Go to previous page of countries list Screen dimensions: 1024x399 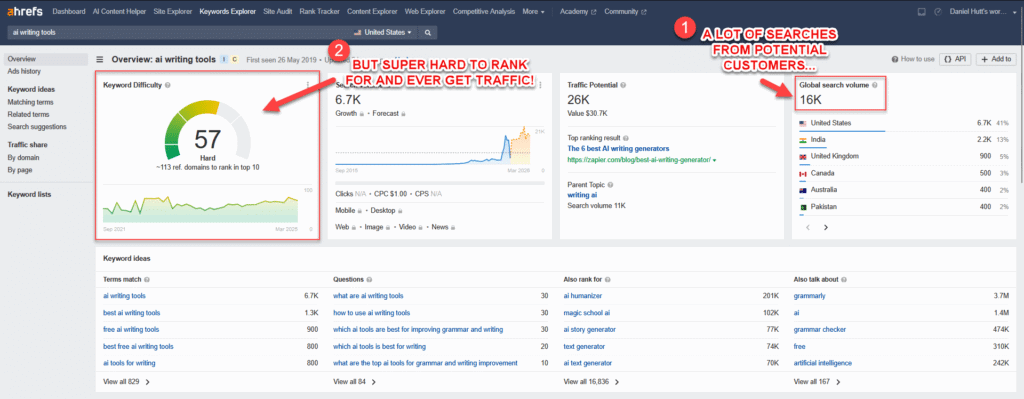(807, 227)
